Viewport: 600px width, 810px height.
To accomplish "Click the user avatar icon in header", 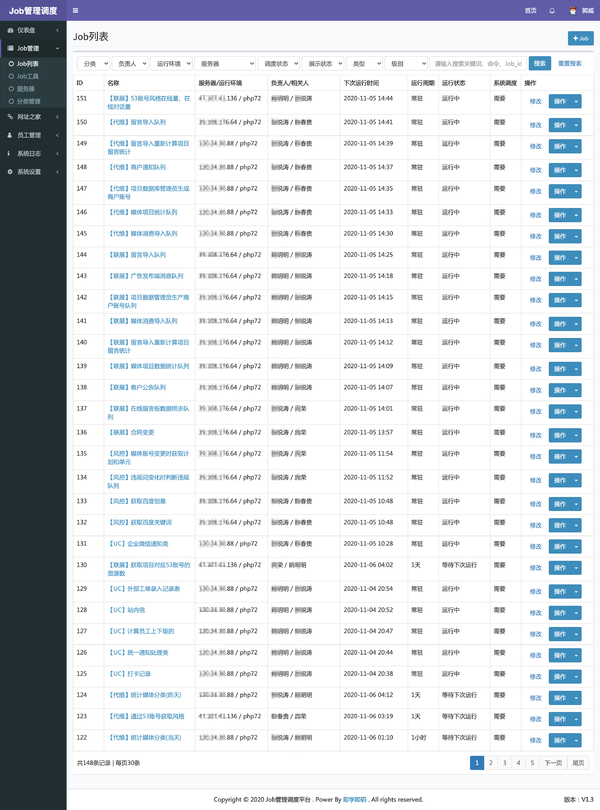I will (x=573, y=10).
